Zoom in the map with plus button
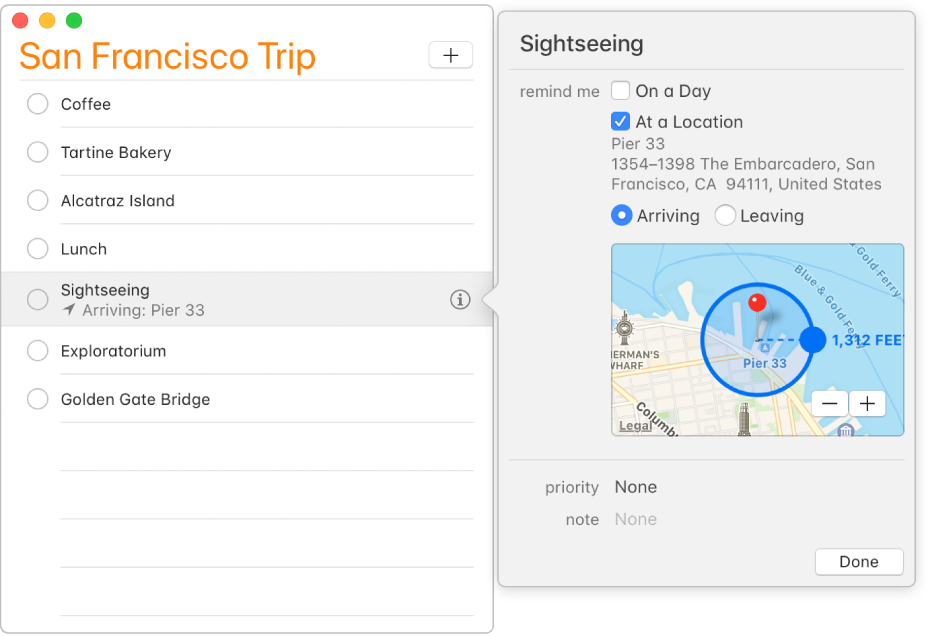The width and height of the screenshot is (931, 636). [867, 404]
